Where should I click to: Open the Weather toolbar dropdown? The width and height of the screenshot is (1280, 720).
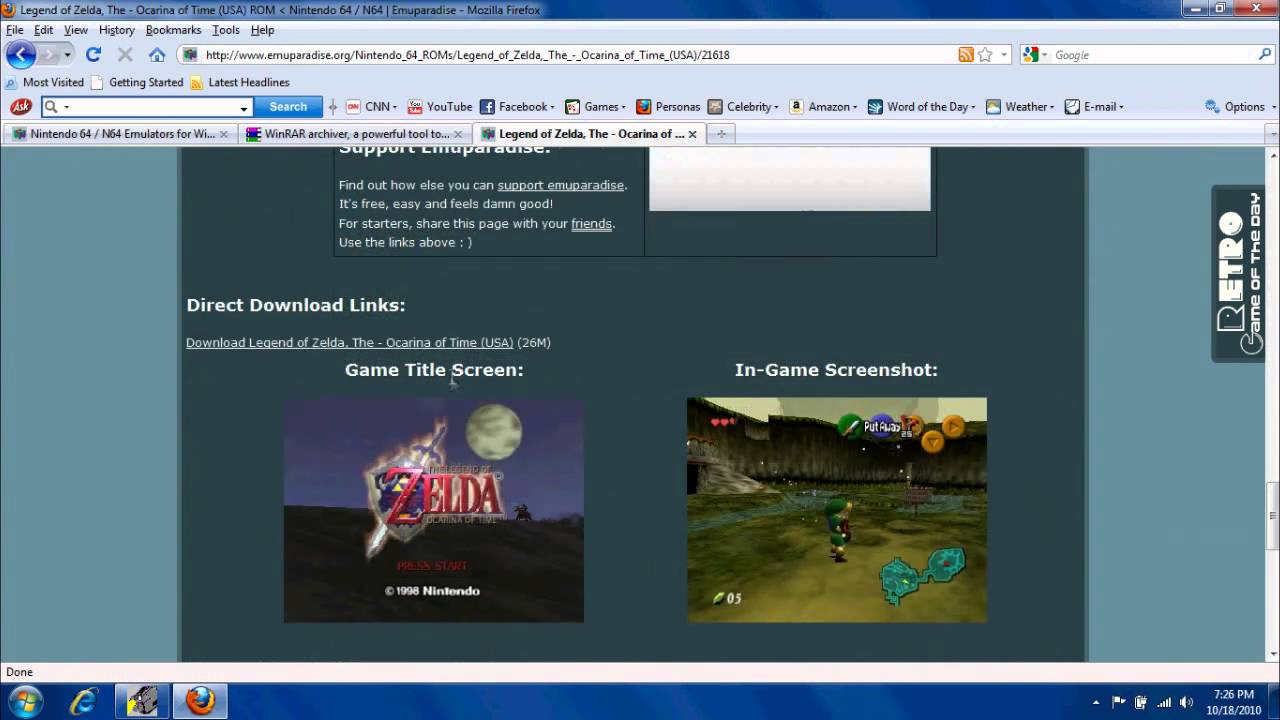pyautogui.click(x=1052, y=107)
